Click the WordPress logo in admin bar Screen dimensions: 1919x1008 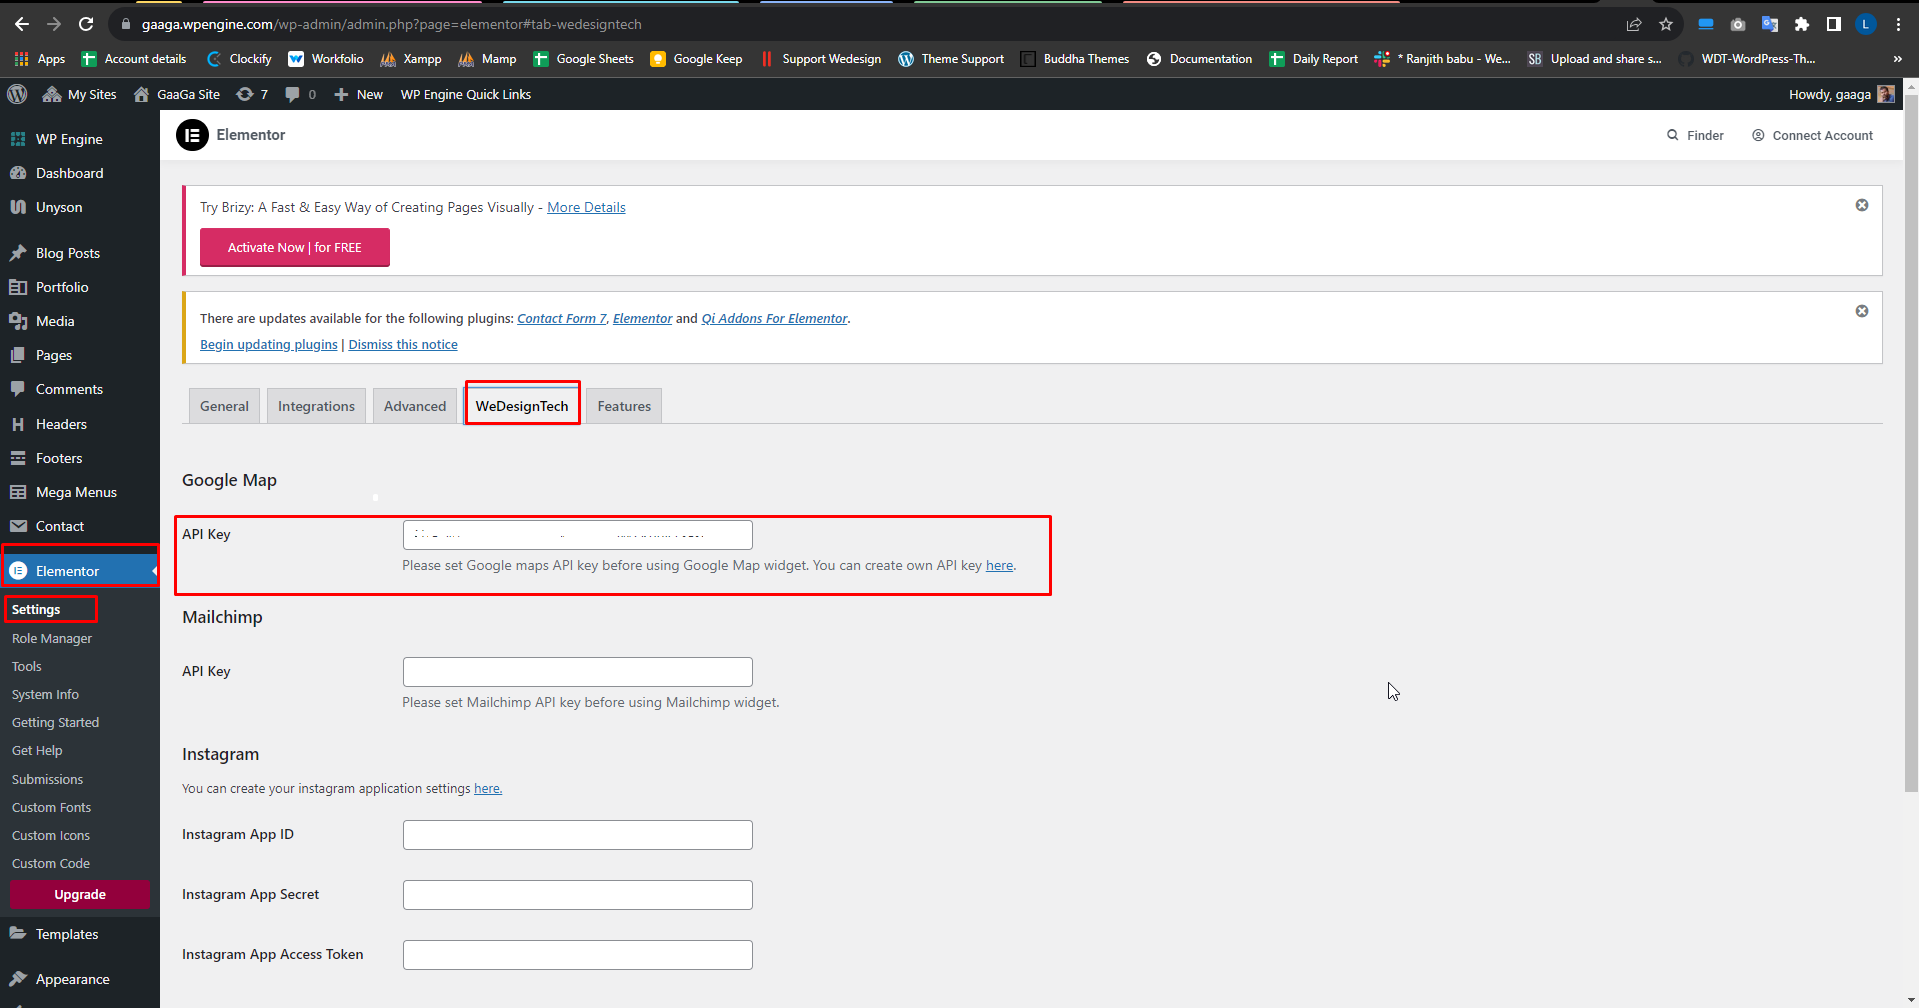(17, 94)
